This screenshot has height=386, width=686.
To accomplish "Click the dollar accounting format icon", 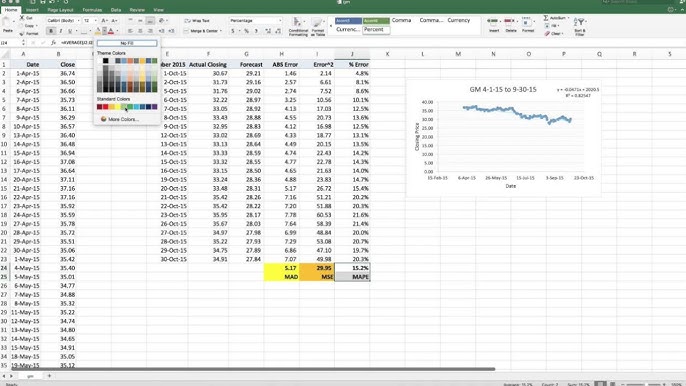I will [x=233, y=31].
